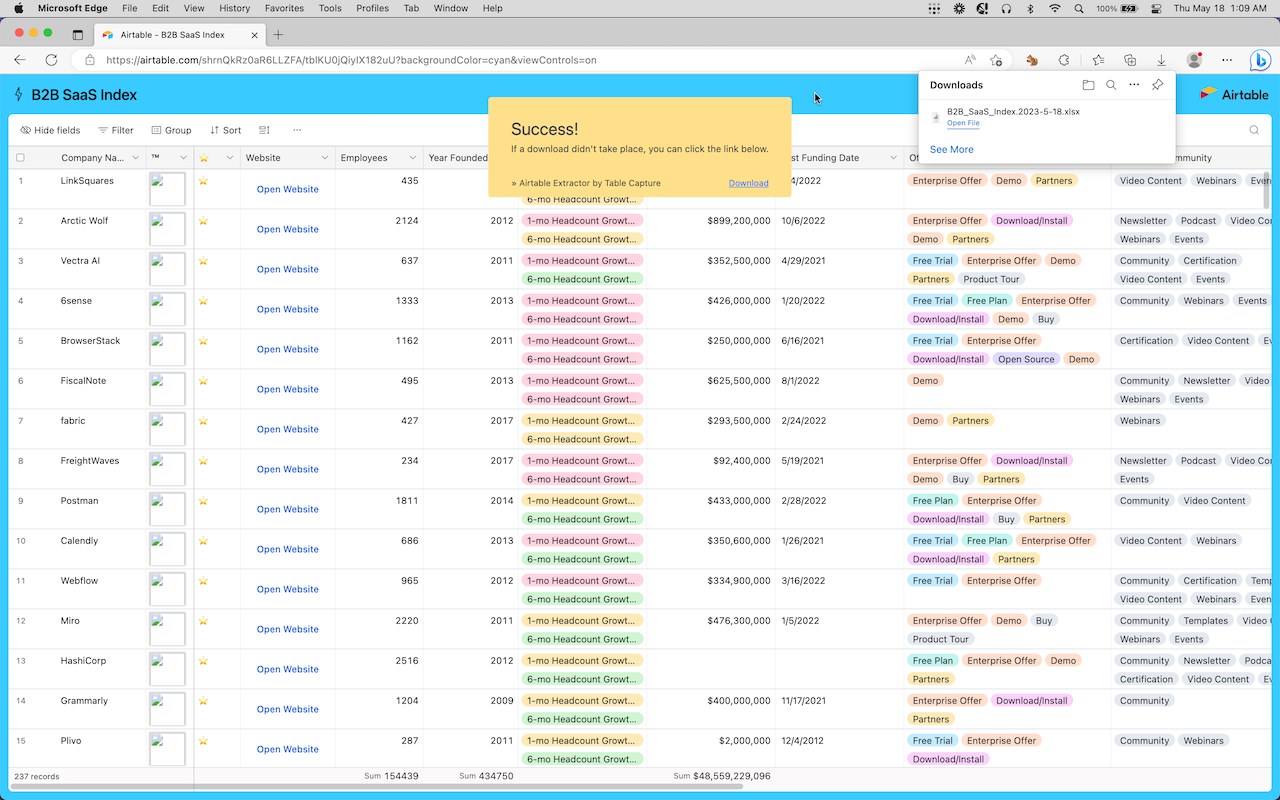Screen dimensions: 1280x800
Task: Open the view toolbar more-options ellipsis
Action: (x=297, y=130)
